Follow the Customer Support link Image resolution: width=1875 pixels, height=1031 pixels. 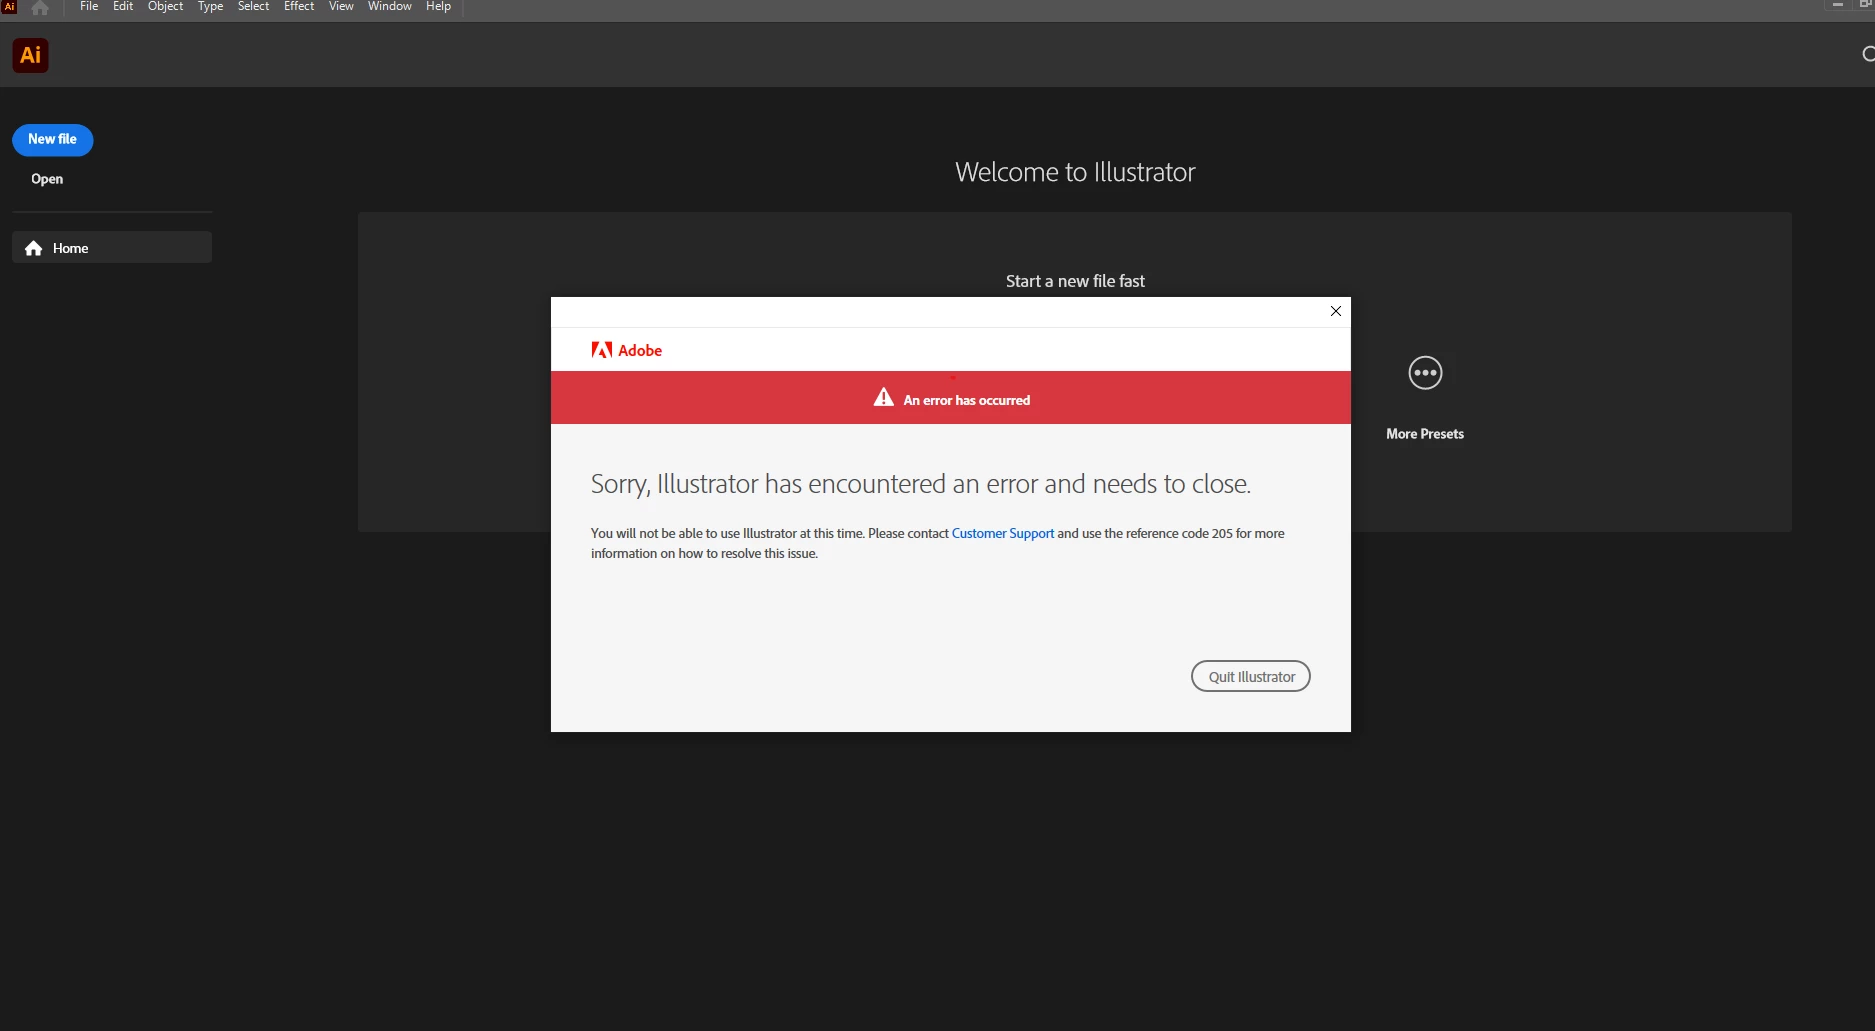pos(1003,533)
